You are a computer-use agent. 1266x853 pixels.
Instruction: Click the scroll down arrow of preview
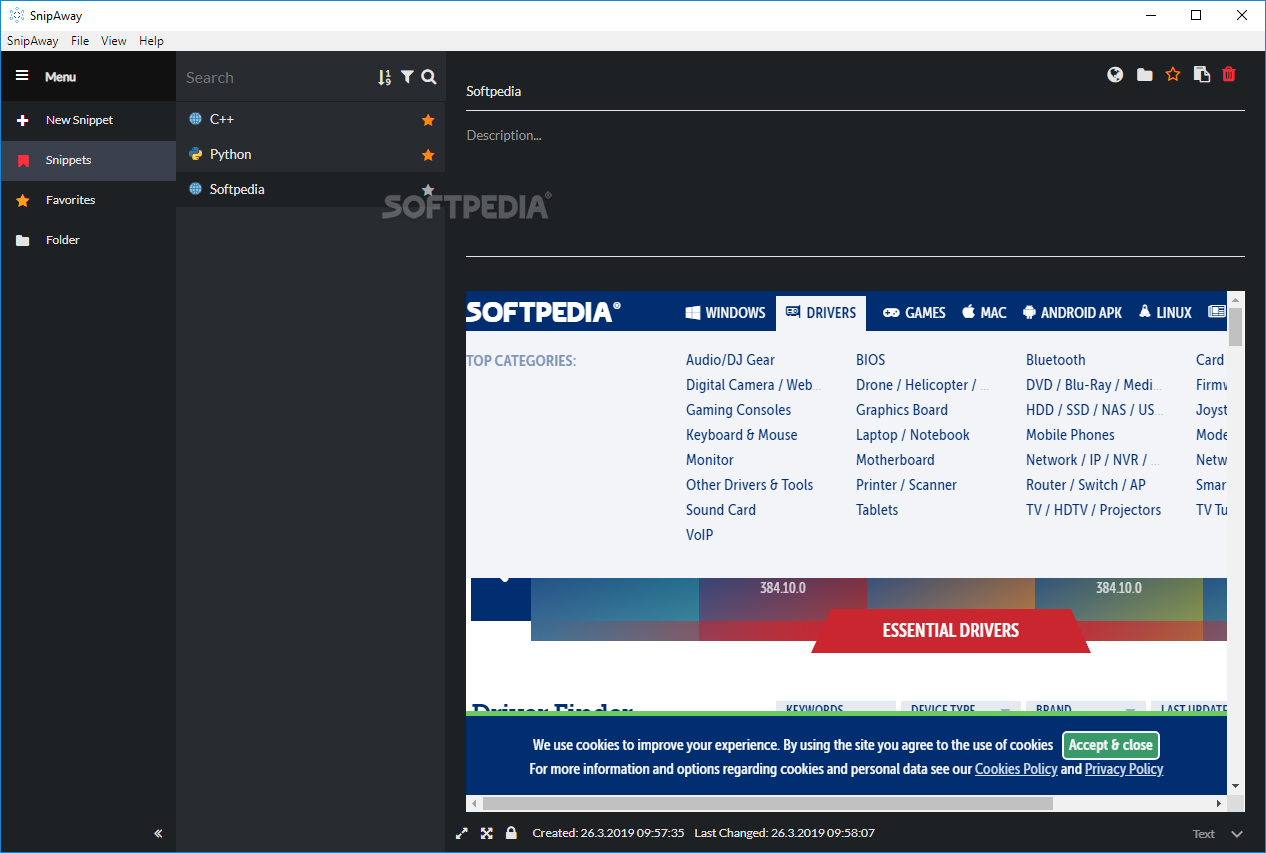pyautogui.click(x=1236, y=786)
